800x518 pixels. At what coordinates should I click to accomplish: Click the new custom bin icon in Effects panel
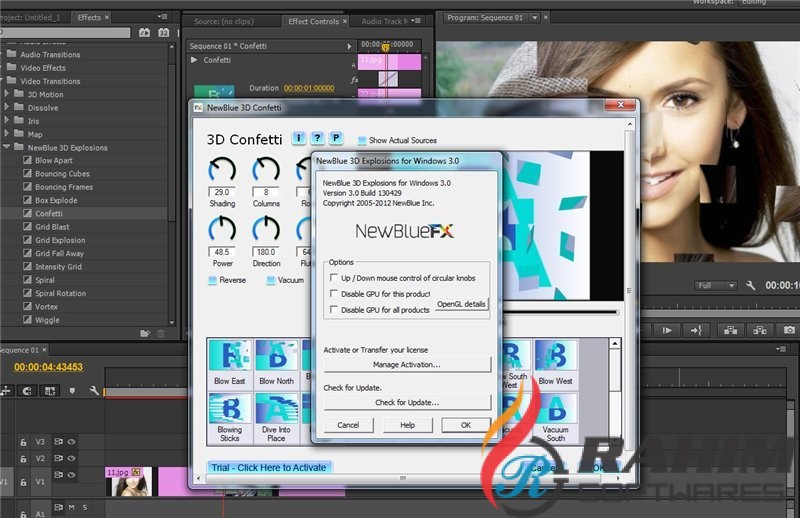tap(144, 333)
